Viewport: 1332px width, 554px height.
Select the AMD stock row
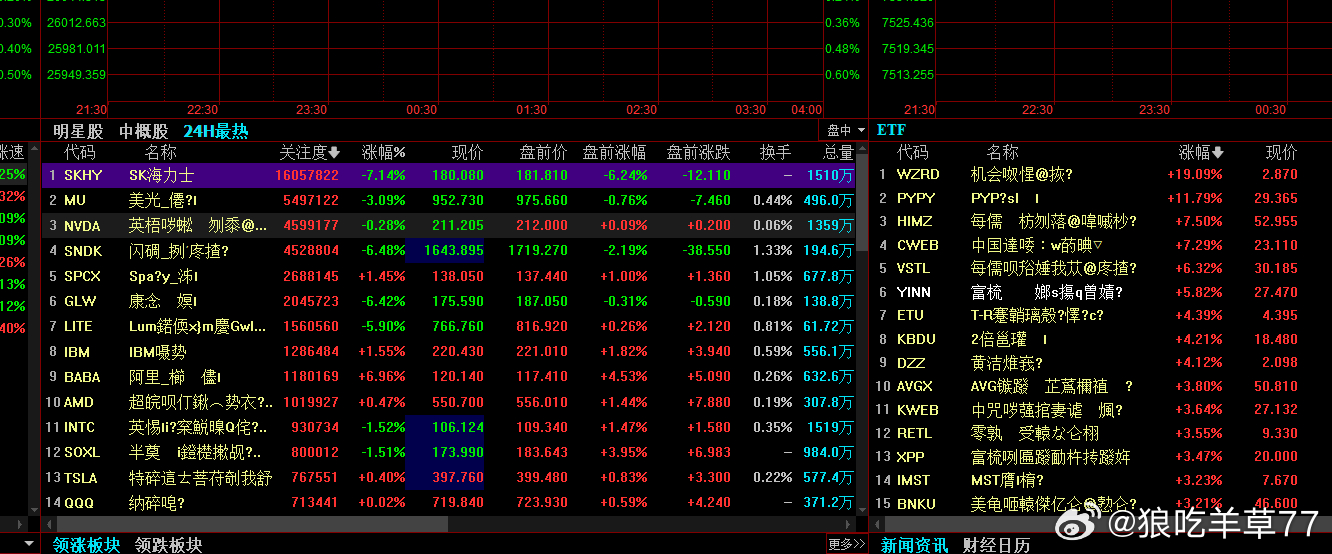(449, 402)
